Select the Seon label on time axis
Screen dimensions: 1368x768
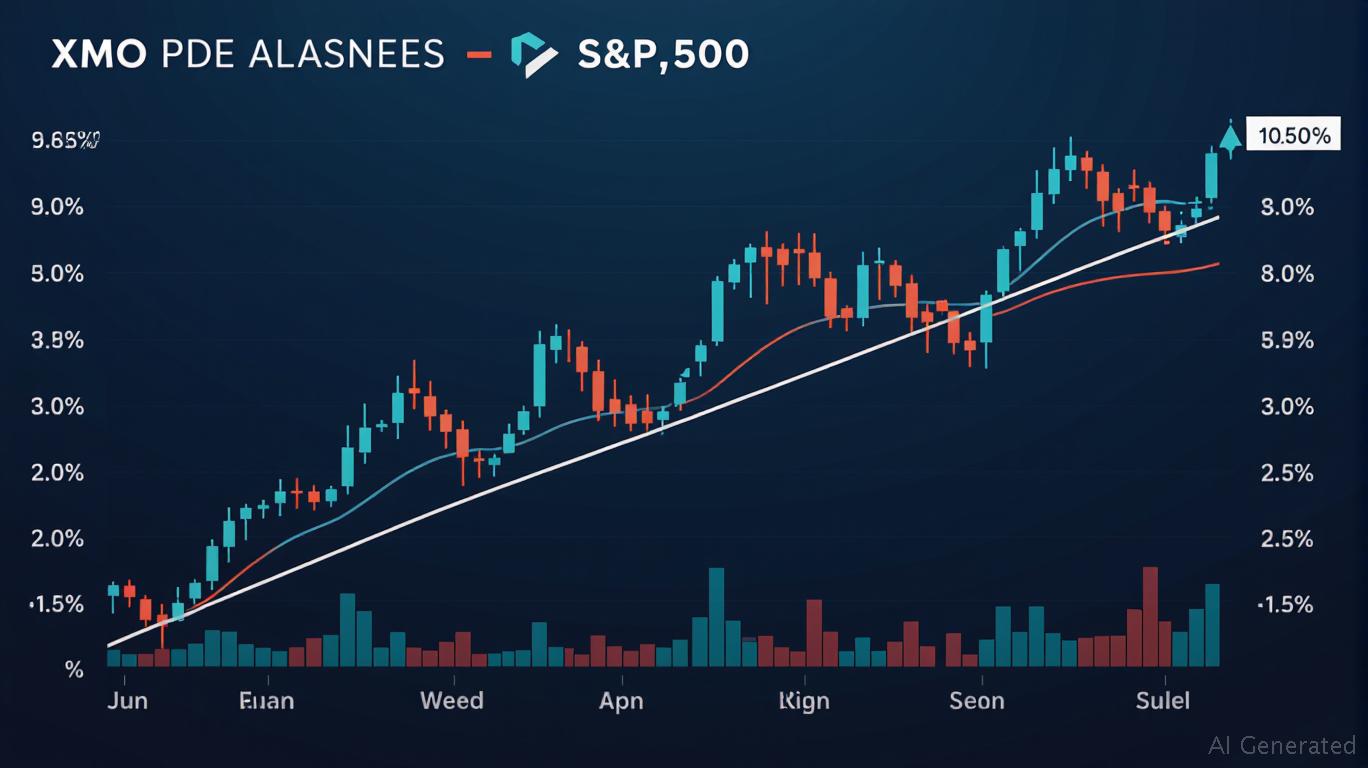point(976,700)
